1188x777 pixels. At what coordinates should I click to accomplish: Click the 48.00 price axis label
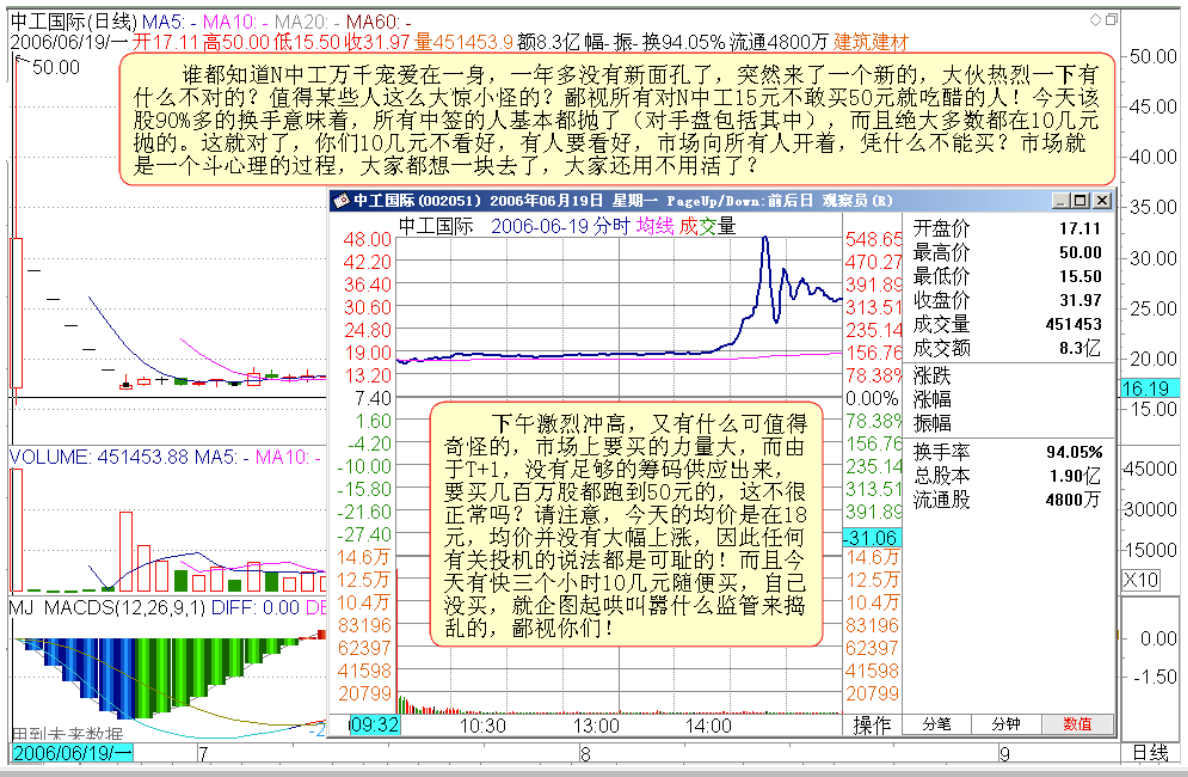(367, 239)
